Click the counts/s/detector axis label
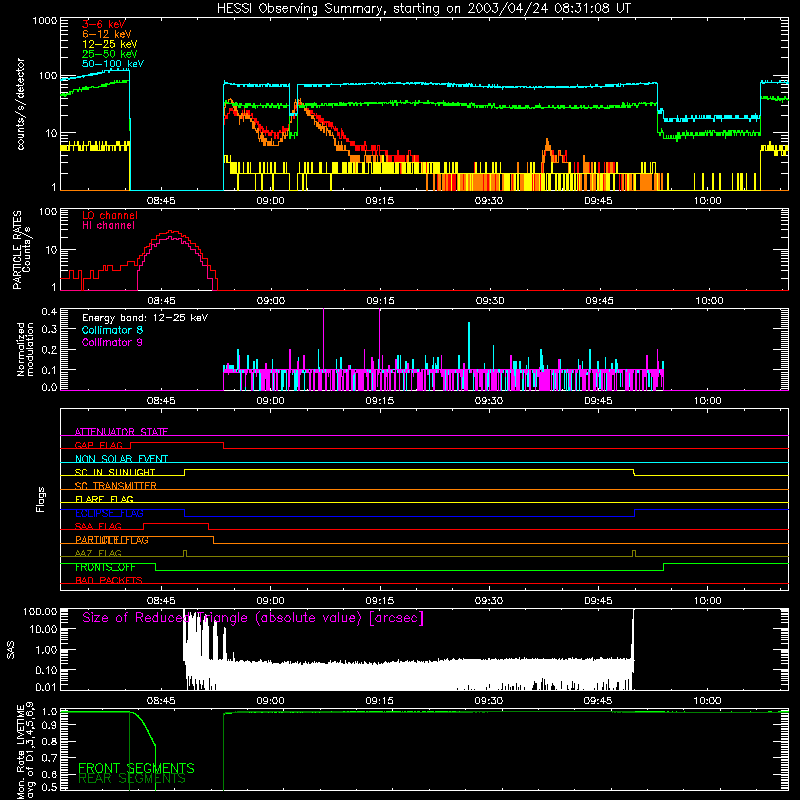 pyautogui.click(x=20, y=104)
